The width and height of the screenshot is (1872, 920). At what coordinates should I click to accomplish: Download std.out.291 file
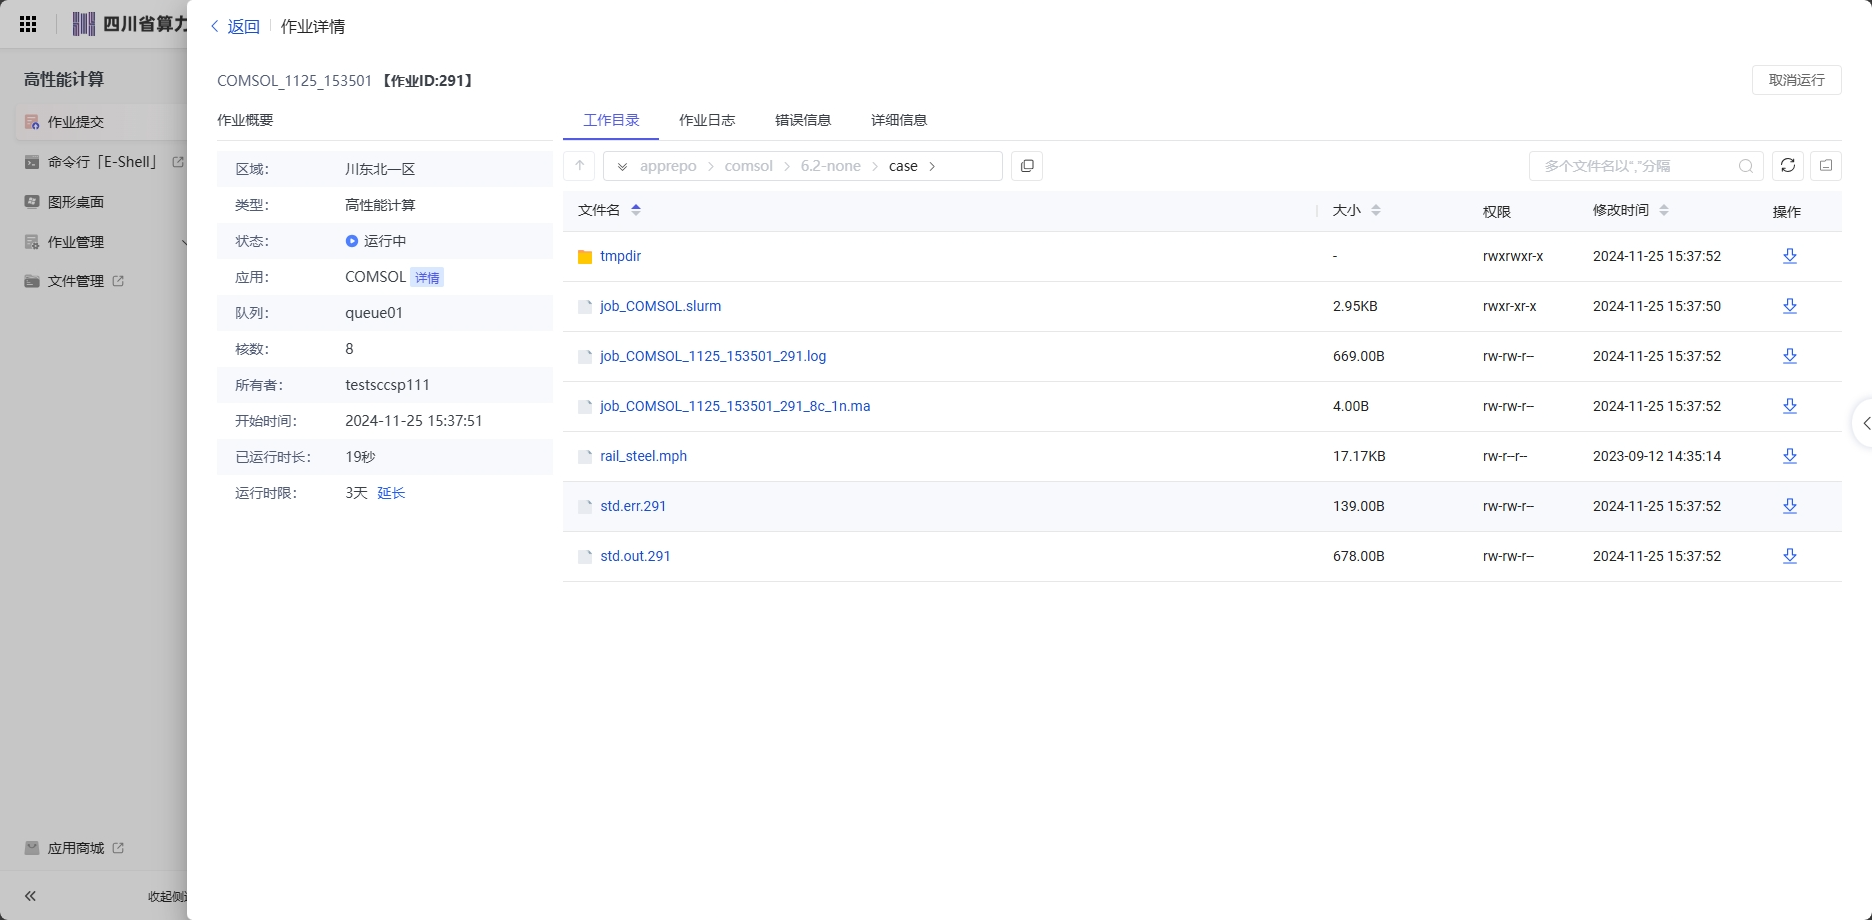(x=1790, y=556)
